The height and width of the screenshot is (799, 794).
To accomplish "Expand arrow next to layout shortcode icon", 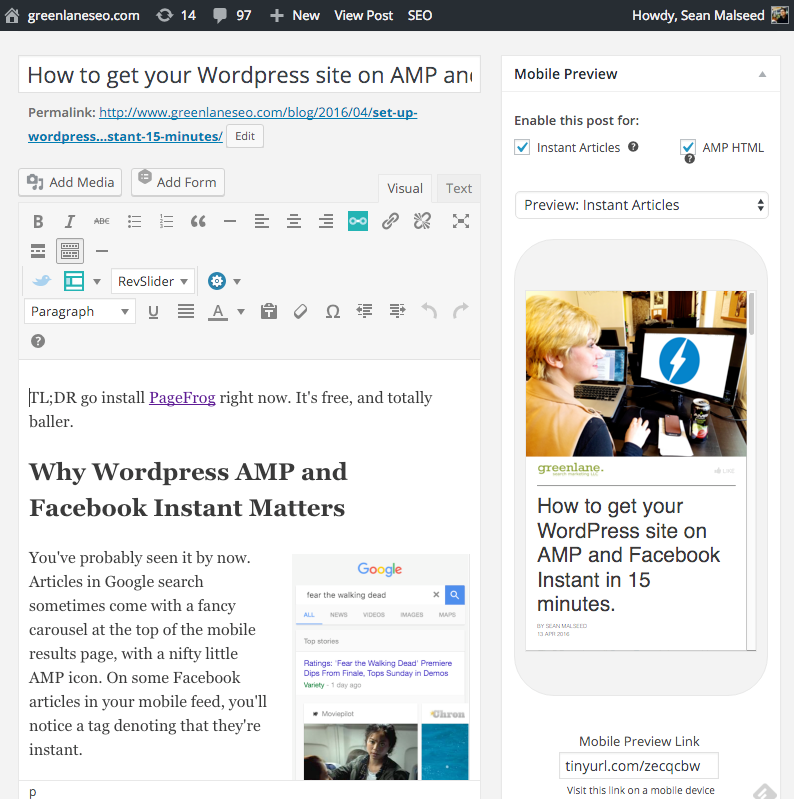I will [x=97, y=281].
